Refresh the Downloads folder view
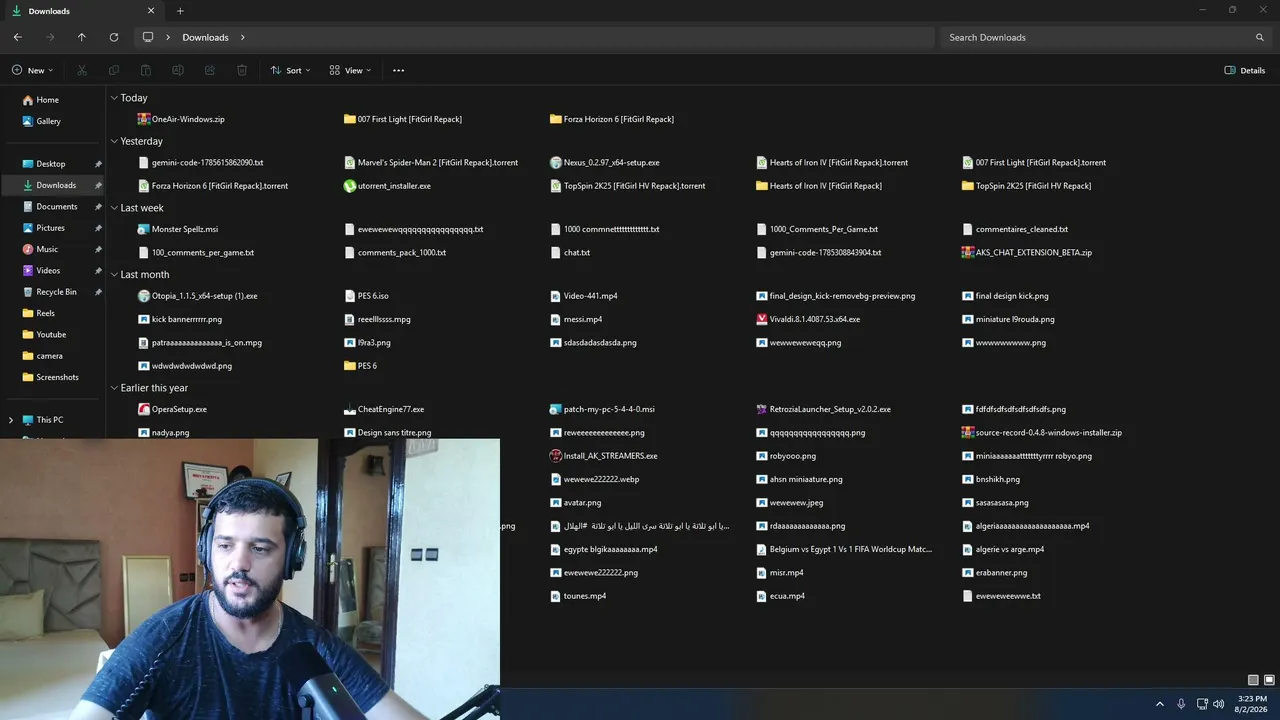 point(114,37)
